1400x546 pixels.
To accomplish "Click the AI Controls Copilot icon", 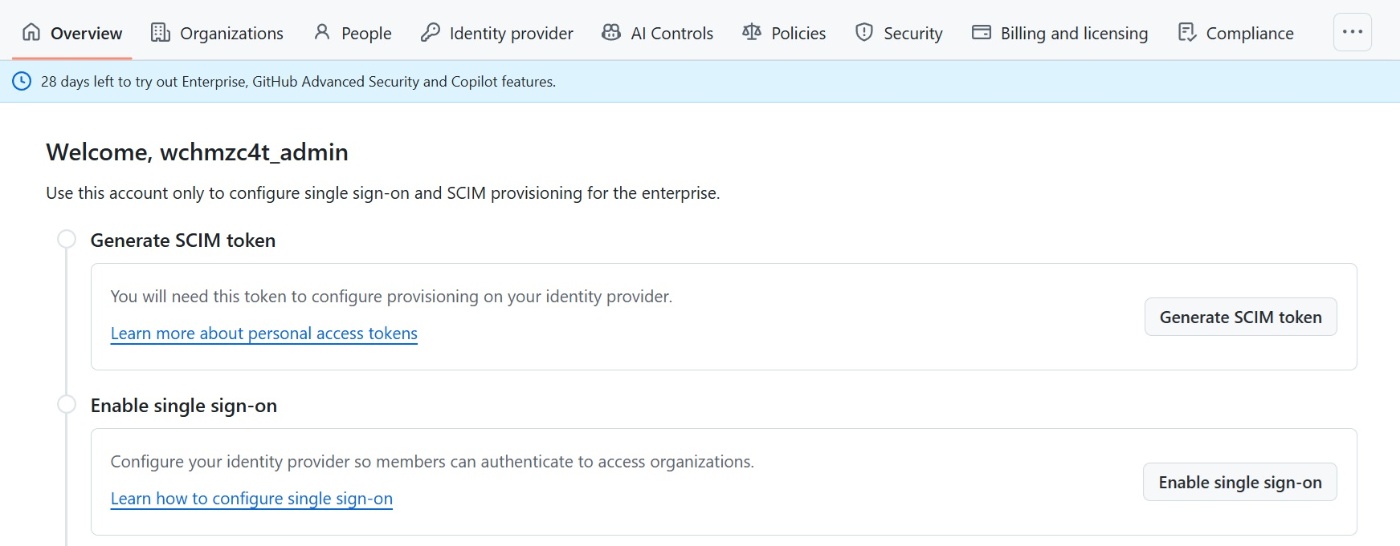I will 611,33.
